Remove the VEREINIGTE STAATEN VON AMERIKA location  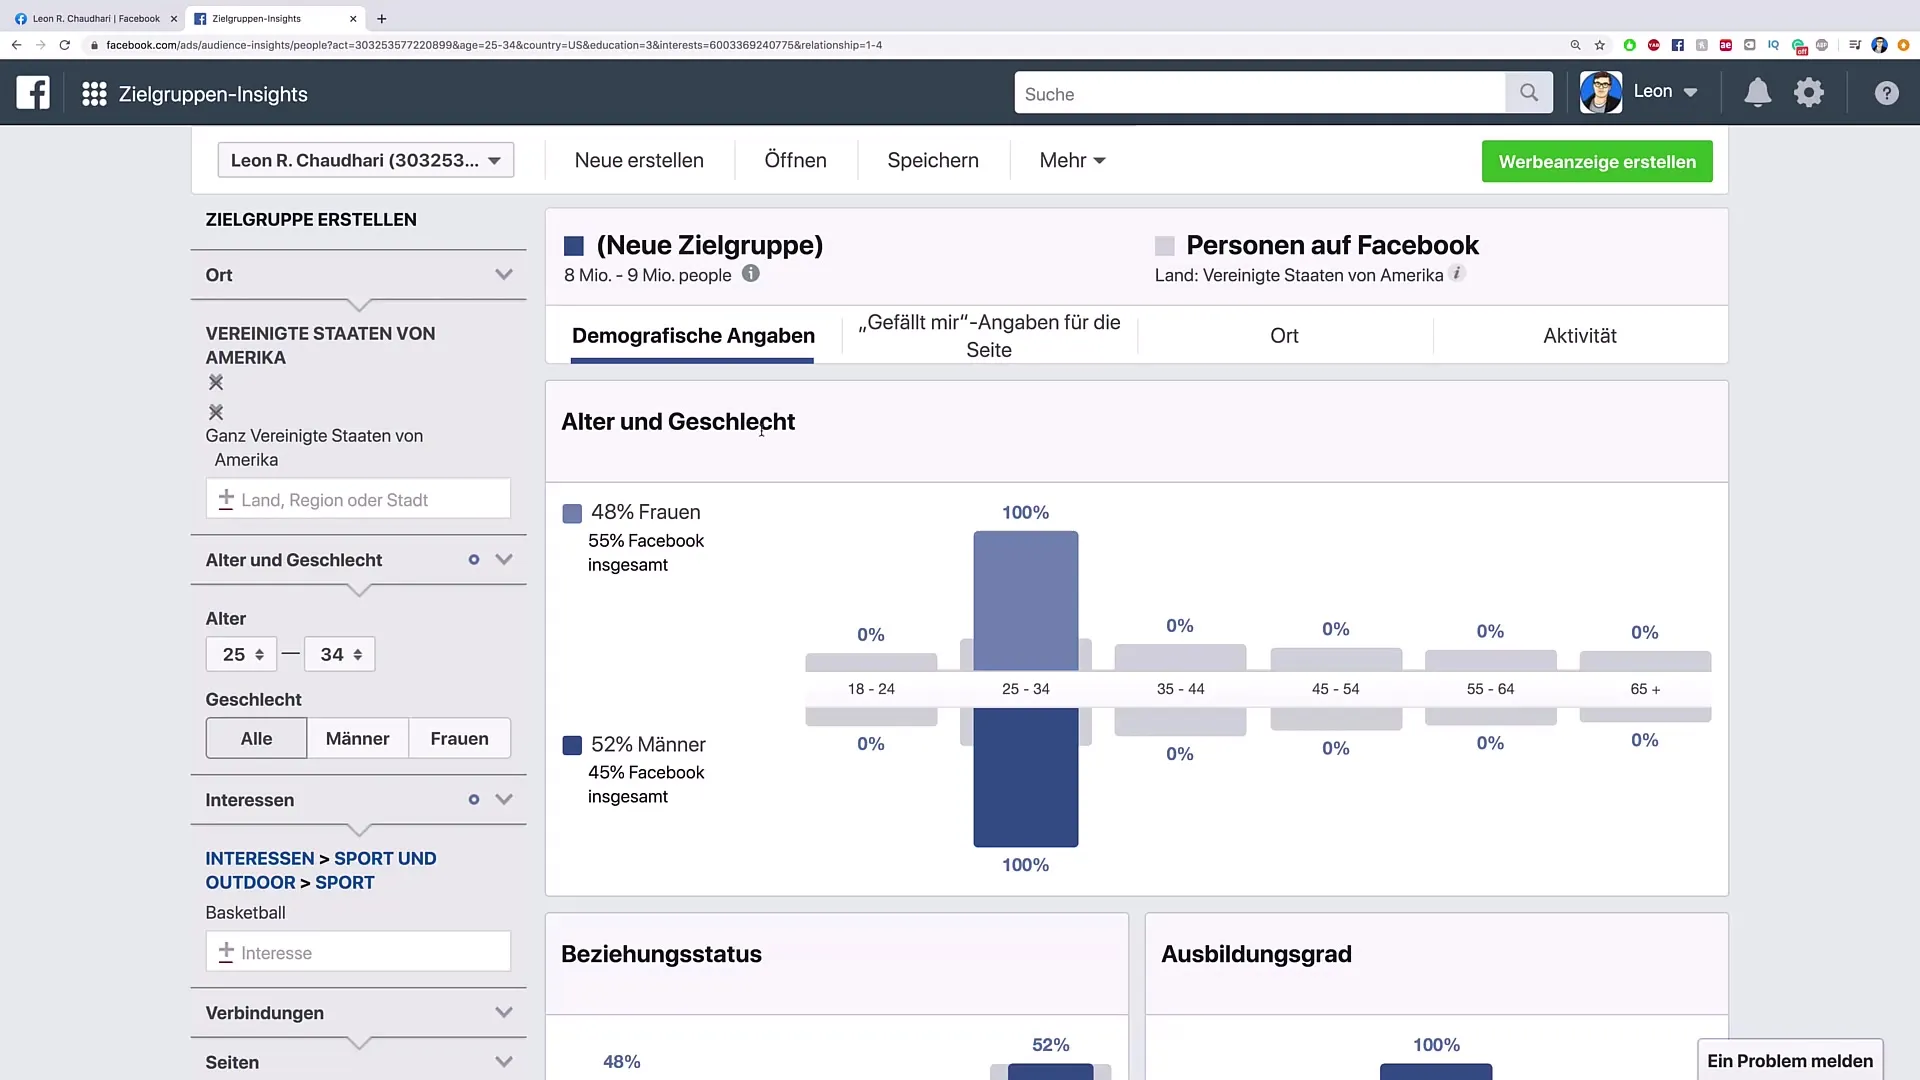point(216,382)
